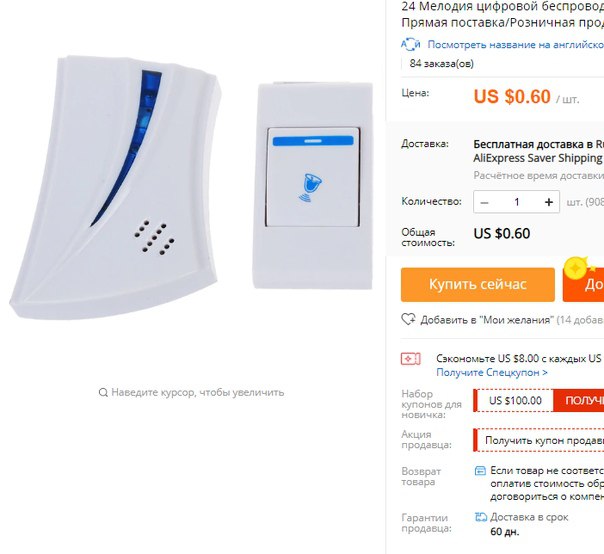Open 'Получите Спецкупон' link
The width and height of the screenshot is (604, 554).
pyautogui.click(x=492, y=373)
